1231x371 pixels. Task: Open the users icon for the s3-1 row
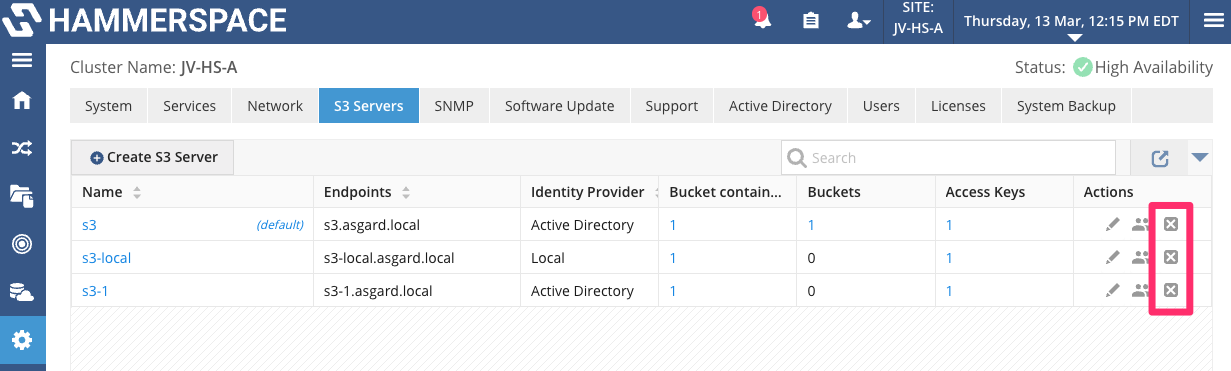click(x=1141, y=291)
